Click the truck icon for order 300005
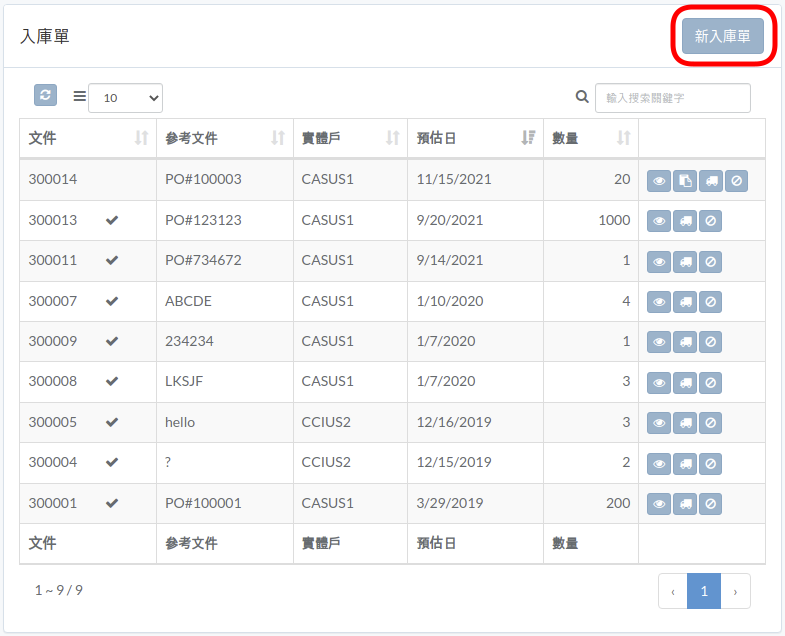Image resolution: width=785 pixels, height=636 pixels. point(685,423)
